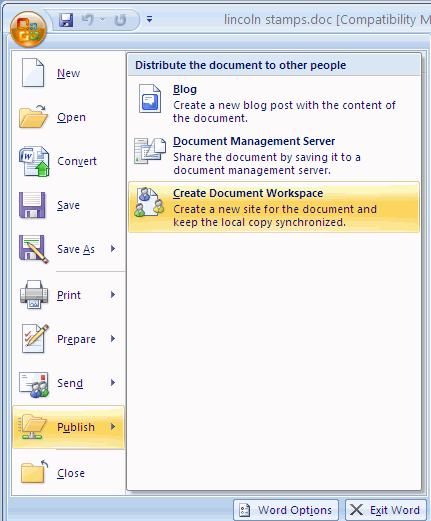
Task: Click the Document Management Server icon
Action: (x=150, y=151)
